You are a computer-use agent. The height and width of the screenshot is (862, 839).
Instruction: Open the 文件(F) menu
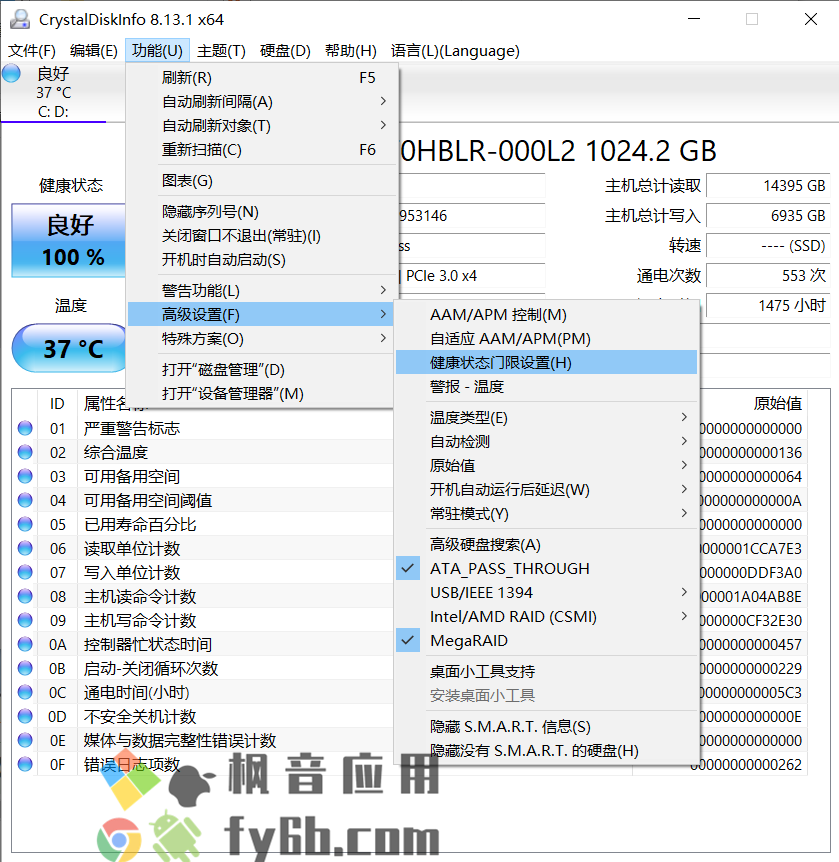point(32,51)
